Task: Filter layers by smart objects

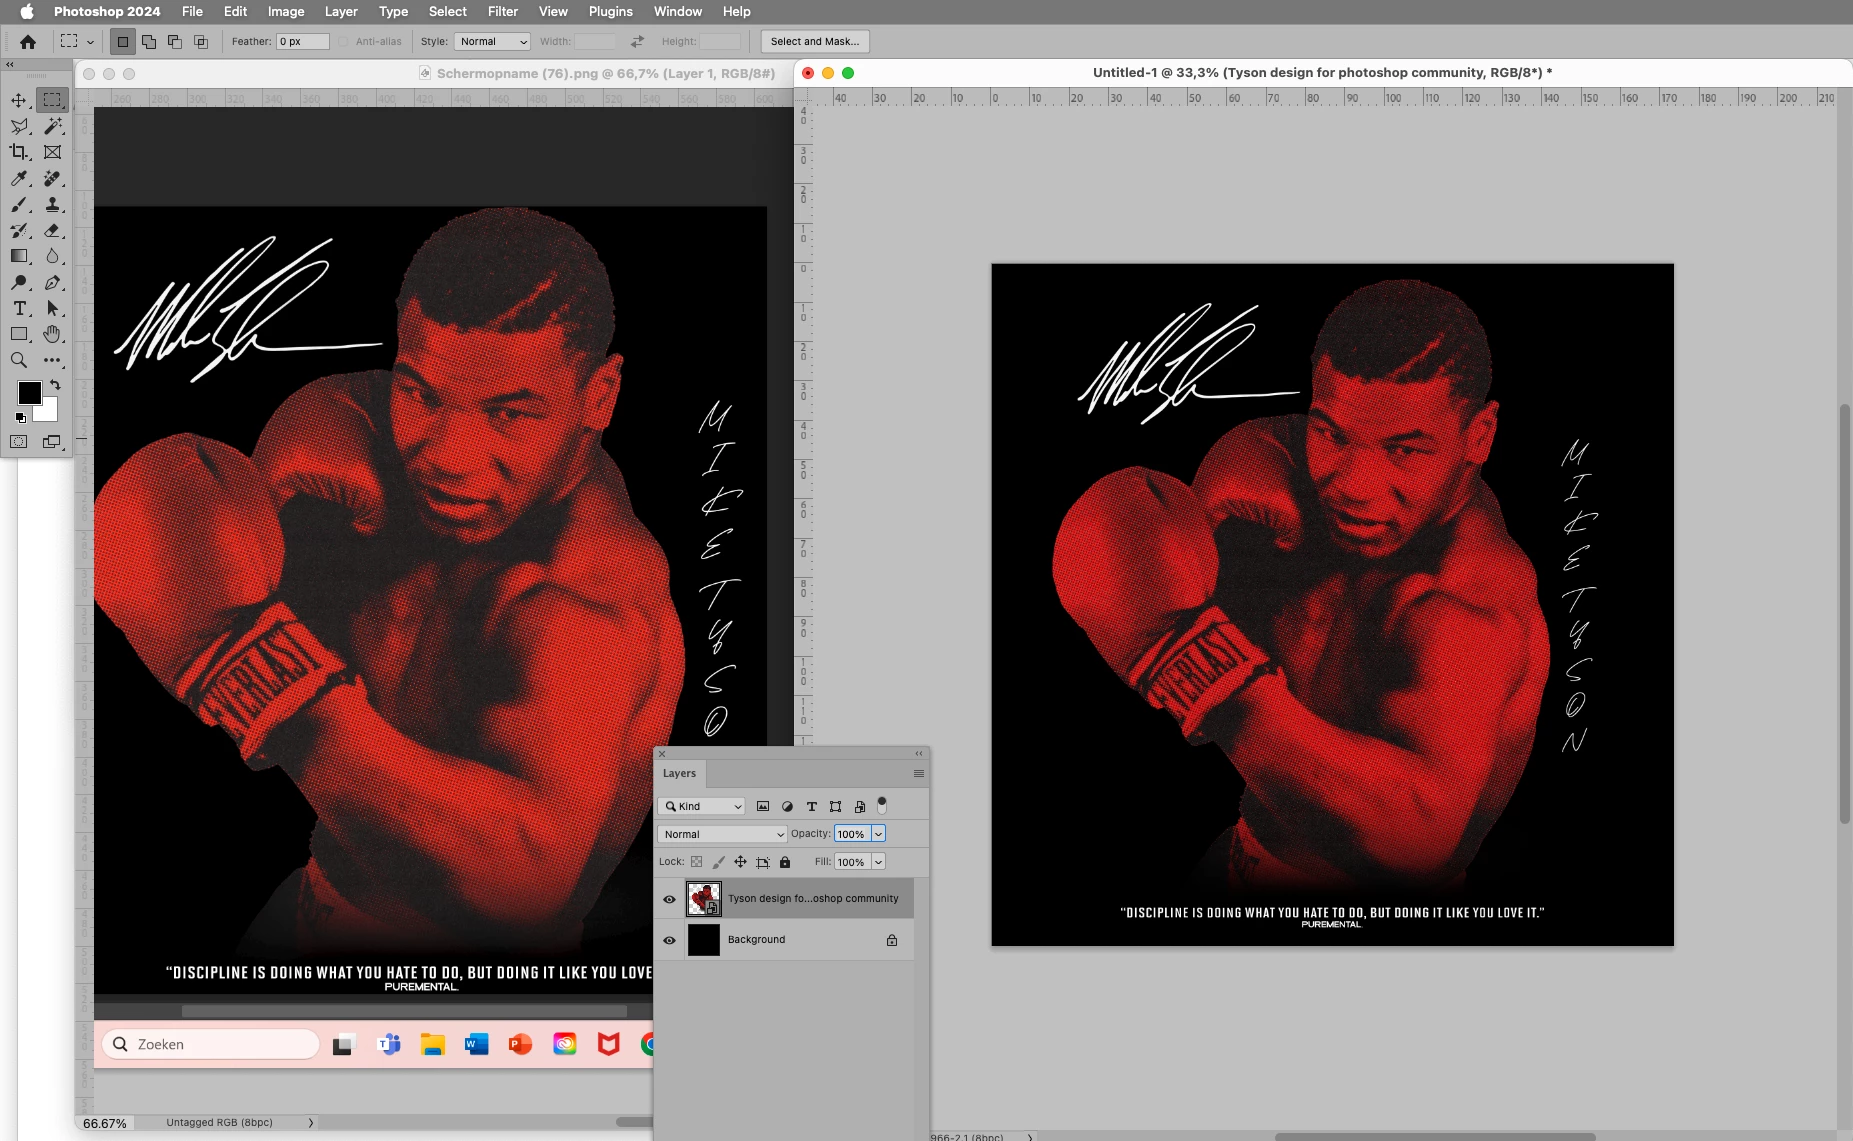Action: (x=859, y=806)
